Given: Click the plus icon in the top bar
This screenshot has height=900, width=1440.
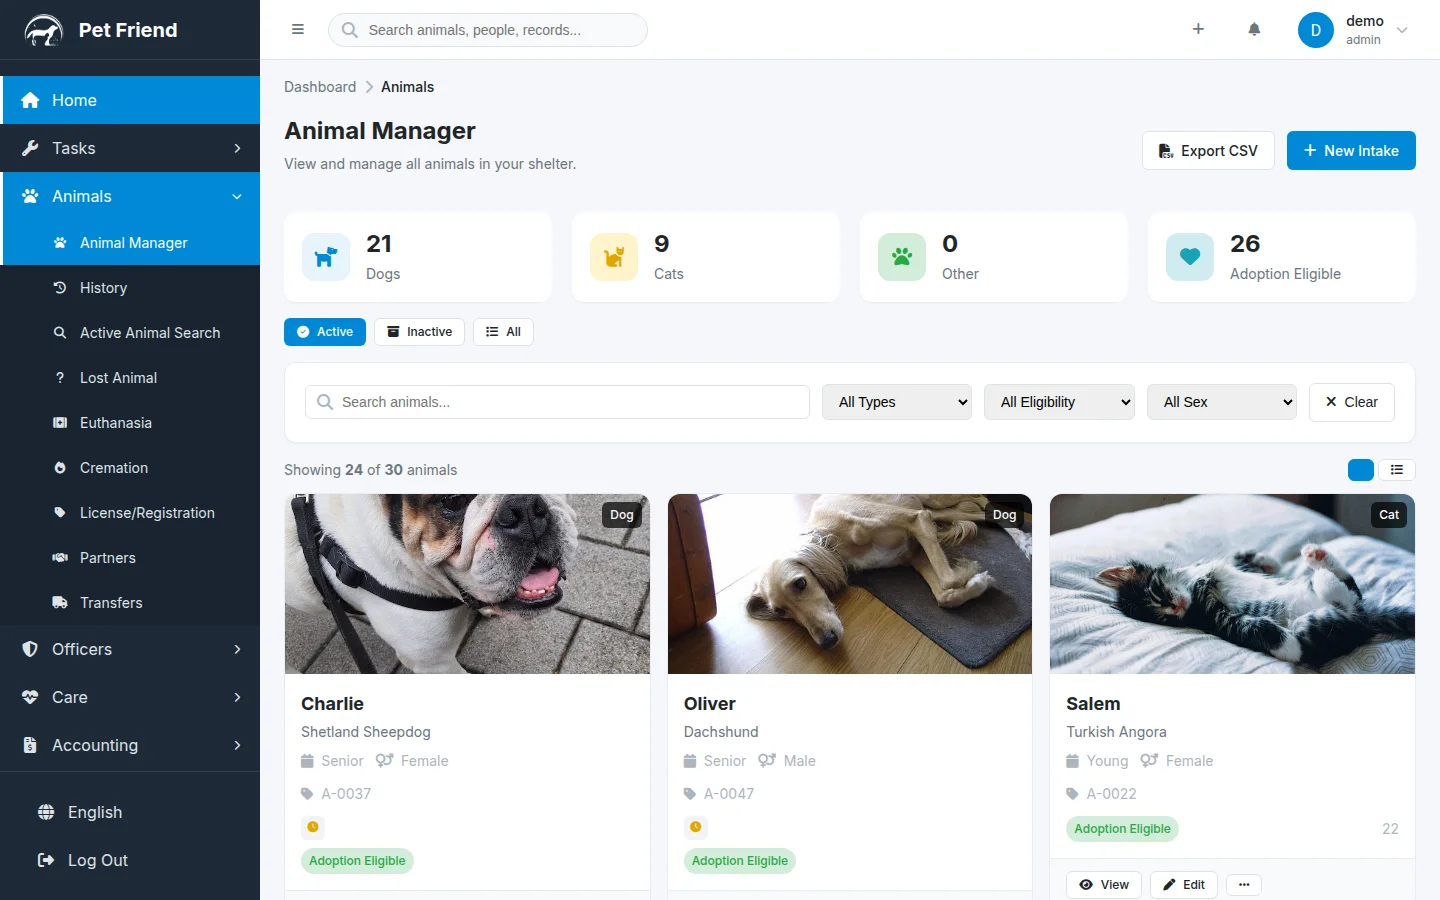Looking at the screenshot, I should [x=1197, y=29].
